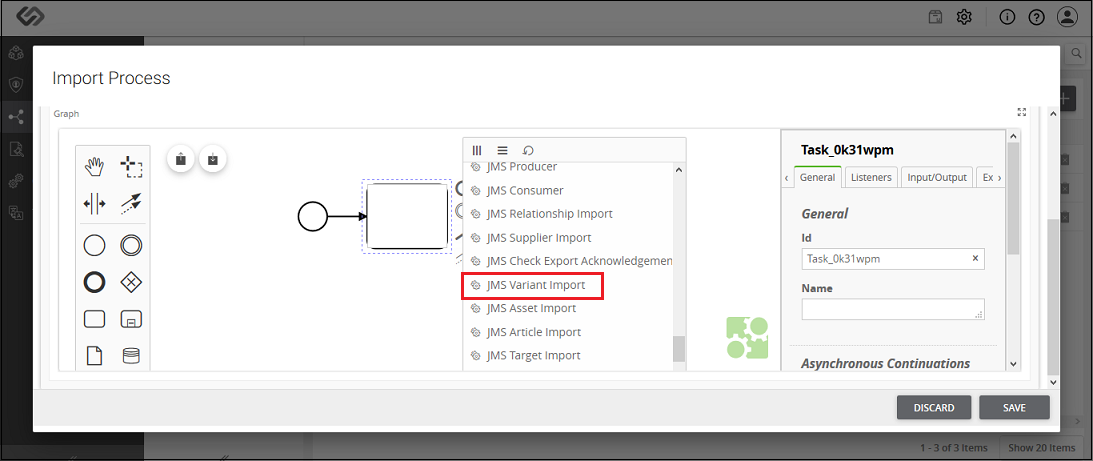Viewport: 1093px width, 461px height.
Task: Click the save/archive icon in header
Action: pyautogui.click(x=935, y=17)
